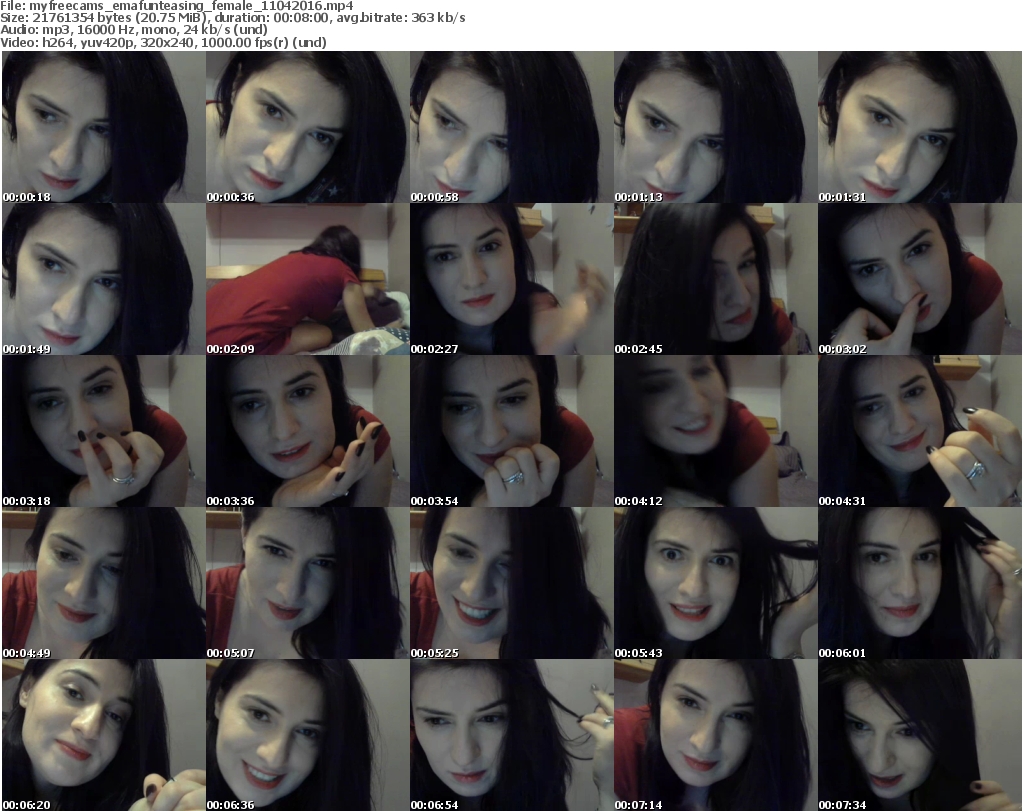Click the frame stamped 00:07:14
Screen dimensions: 1024x811
(715, 735)
